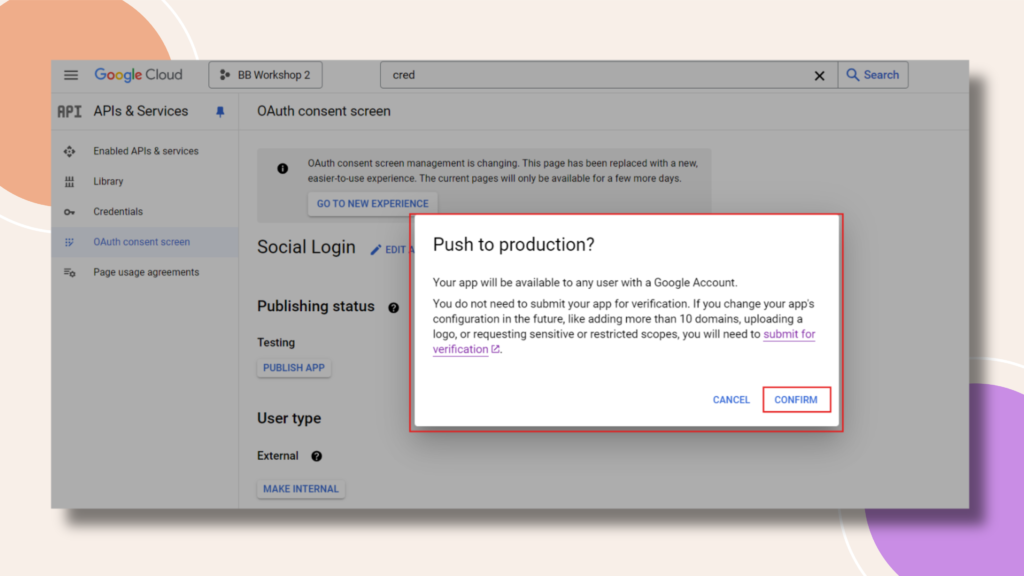Image resolution: width=1024 pixels, height=576 pixels.
Task: Click the API logo icon in sidebar
Action: click(x=69, y=112)
